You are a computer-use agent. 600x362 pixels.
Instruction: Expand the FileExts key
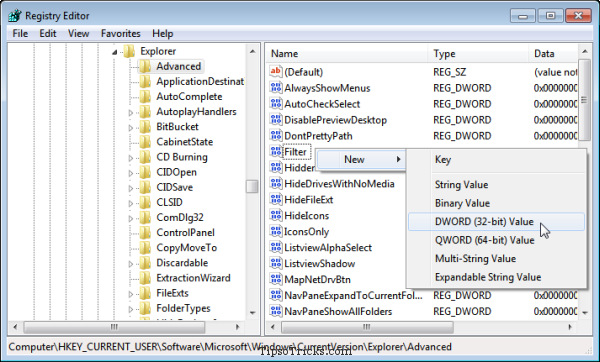click(x=130, y=294)
